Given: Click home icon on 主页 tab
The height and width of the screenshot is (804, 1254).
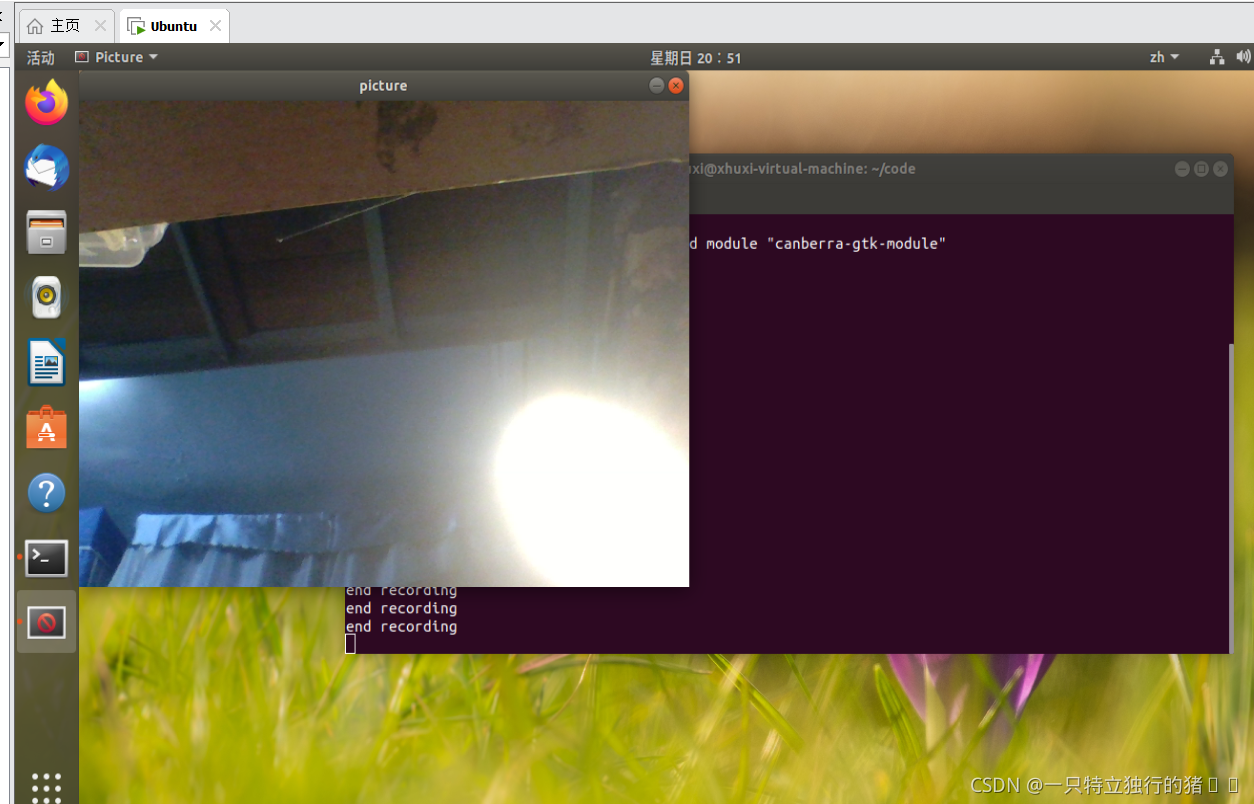Looking at the screenshot, I should [x=35, y=26].
